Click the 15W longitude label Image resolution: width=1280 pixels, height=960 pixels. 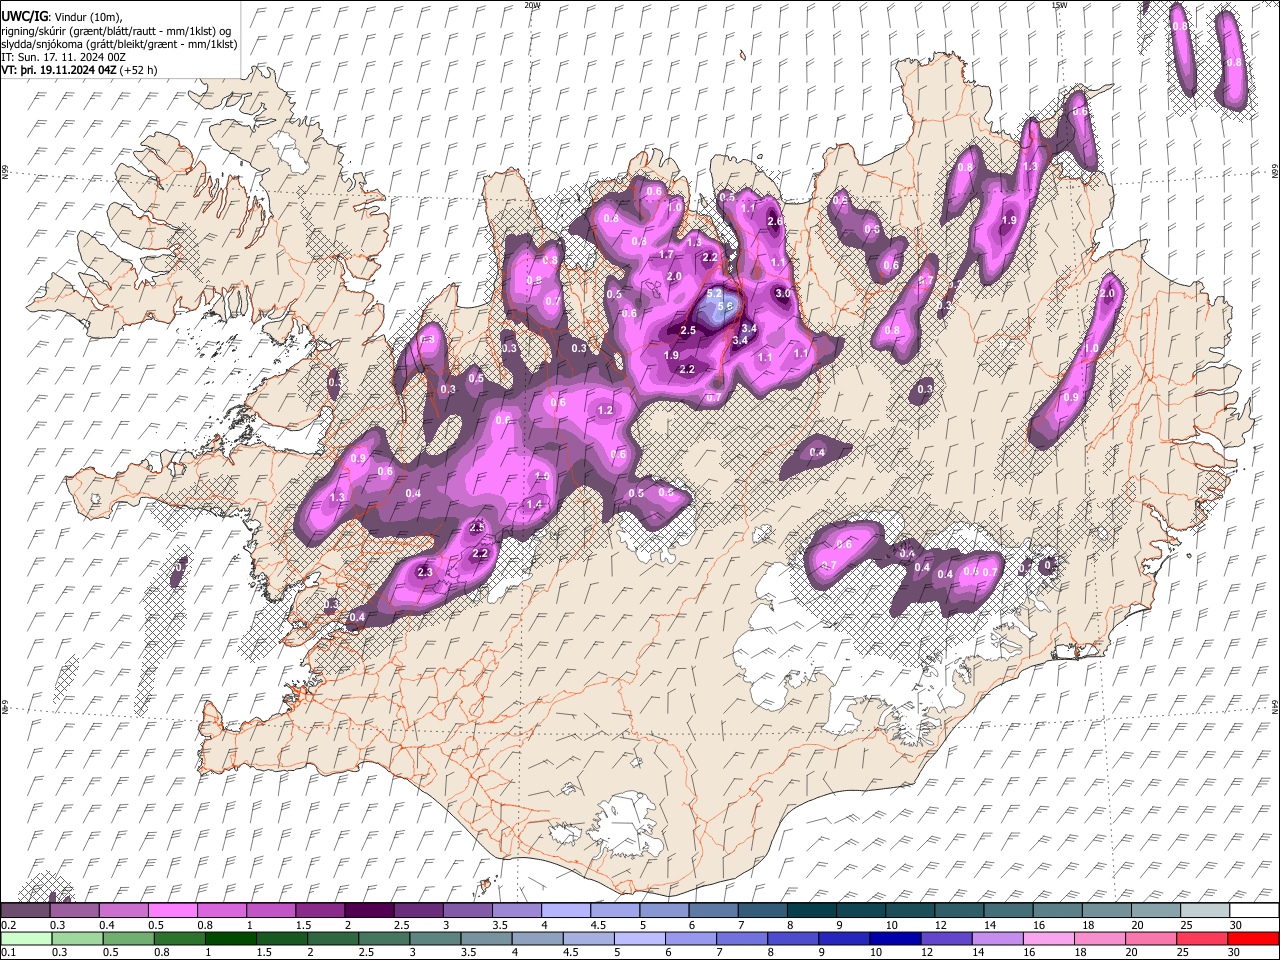pos(1060,5)
